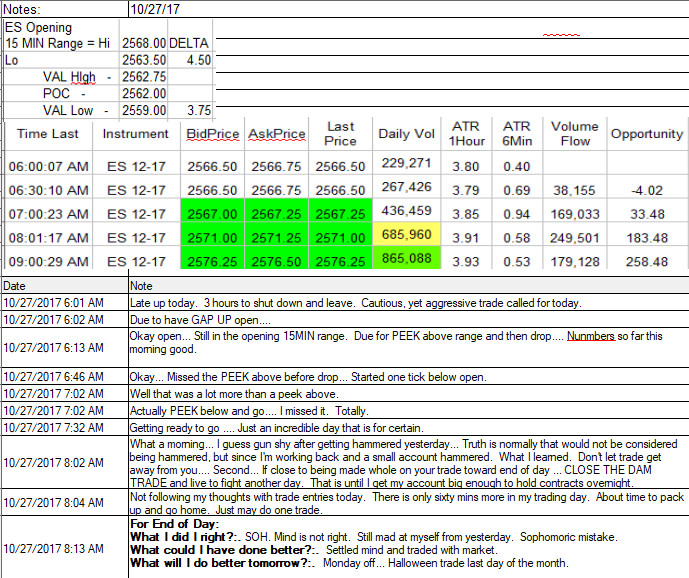Viewport: 689px width, 578px height.
Task: Select the 'Missed the PEEK above' note
Action: click(x=308, y=377)
